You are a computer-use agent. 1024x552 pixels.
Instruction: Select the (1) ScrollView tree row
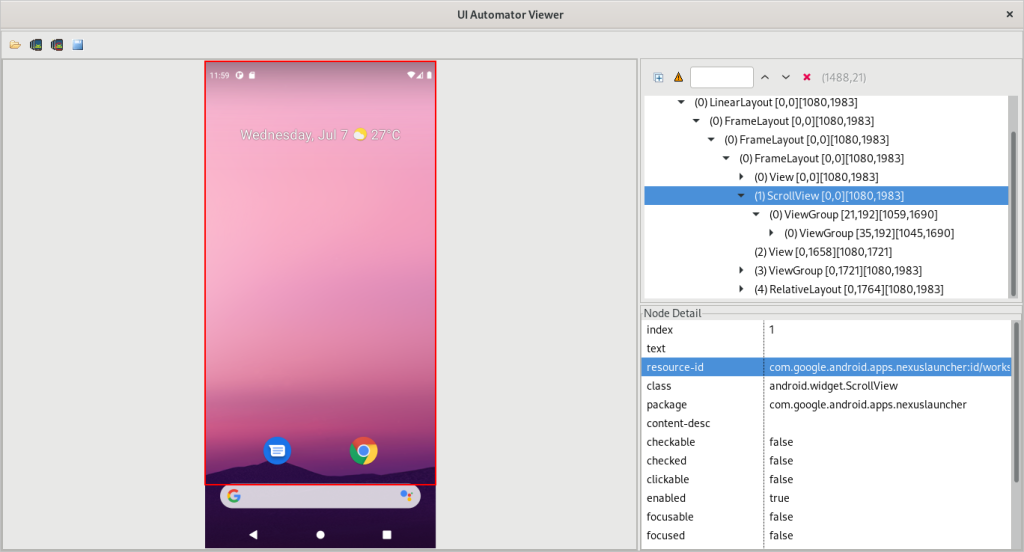[x=826, y=195]
